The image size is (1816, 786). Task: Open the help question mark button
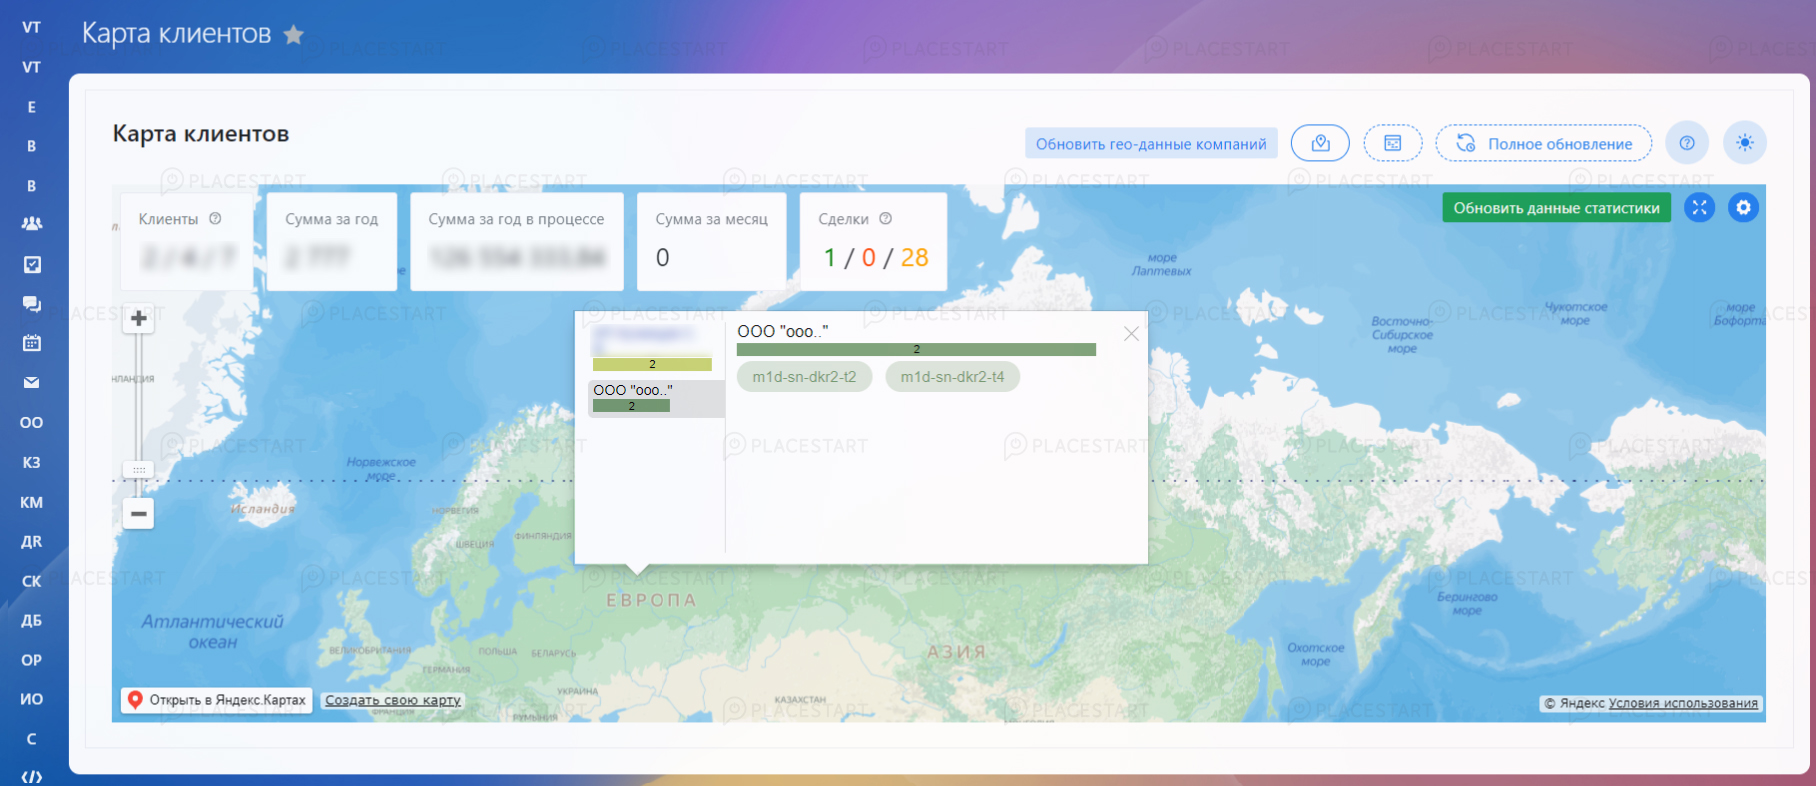coord(1687,143)
